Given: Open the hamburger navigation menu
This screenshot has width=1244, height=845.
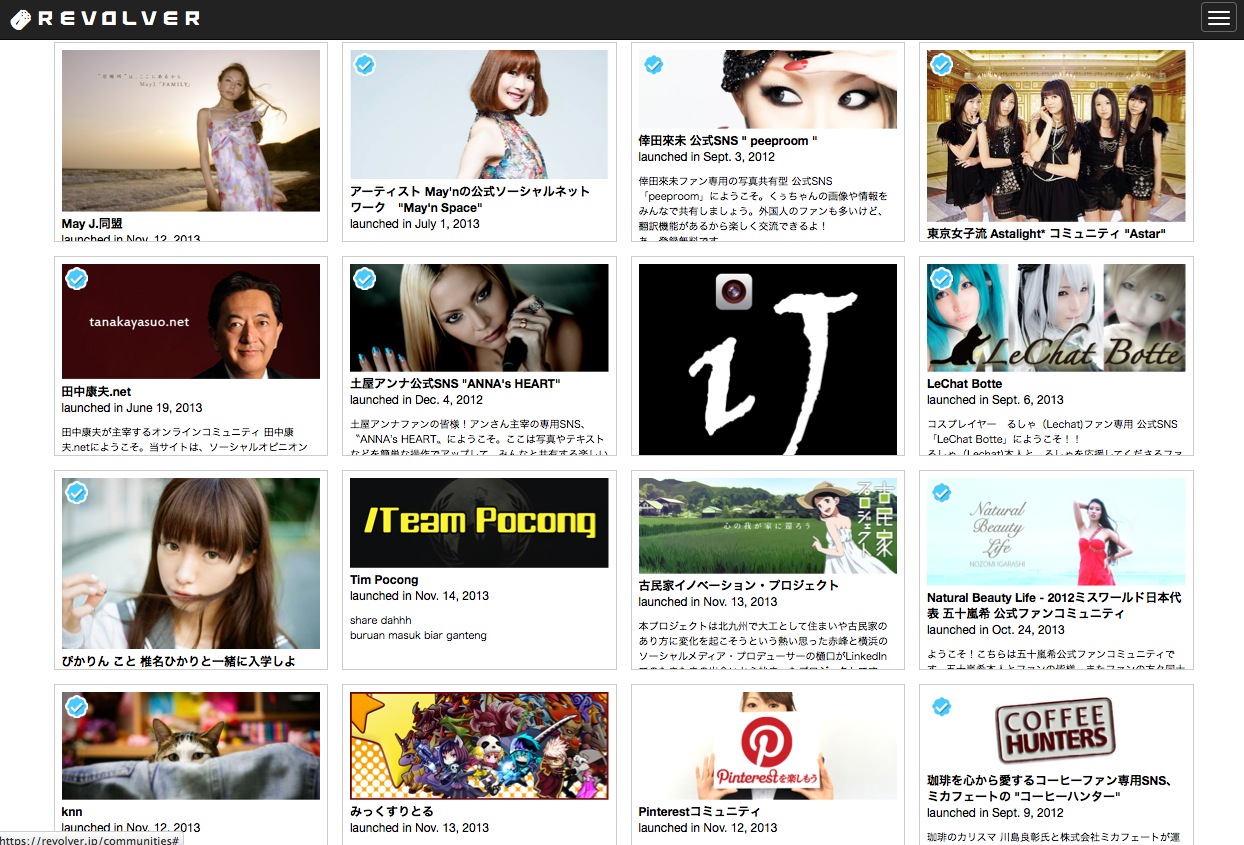Looking at the screenshot, I should (1217, 18).
